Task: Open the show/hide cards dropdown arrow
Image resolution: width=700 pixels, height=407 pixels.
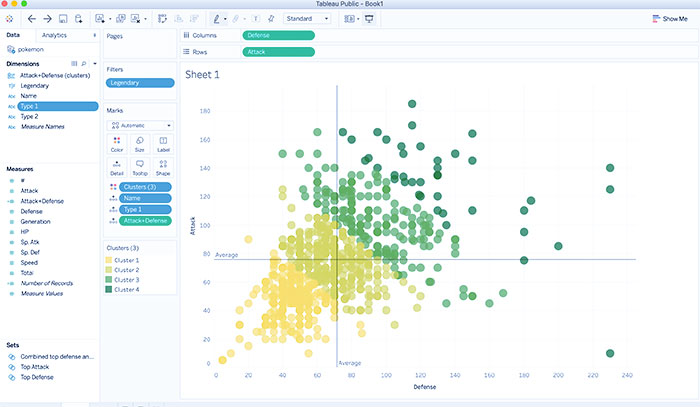Action: [x=358, y=19]
